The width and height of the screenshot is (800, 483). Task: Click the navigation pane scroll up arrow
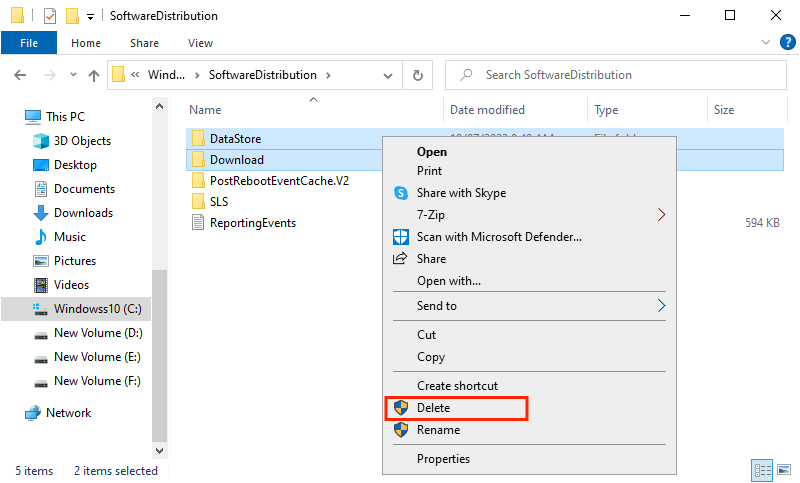pyautogui.click(x=160, y=107)
